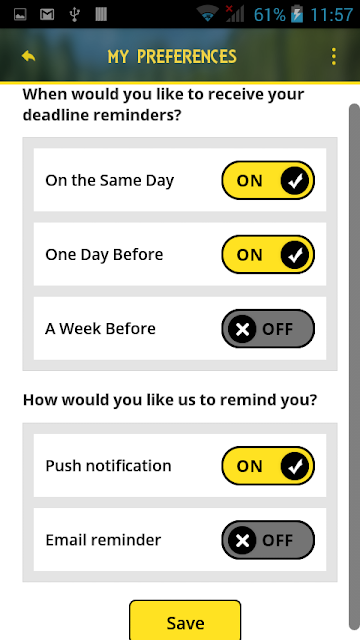Tap the Gmail notification icon in status bar
The height and width of the screenshot is (640, 360).
coord(47,15)
